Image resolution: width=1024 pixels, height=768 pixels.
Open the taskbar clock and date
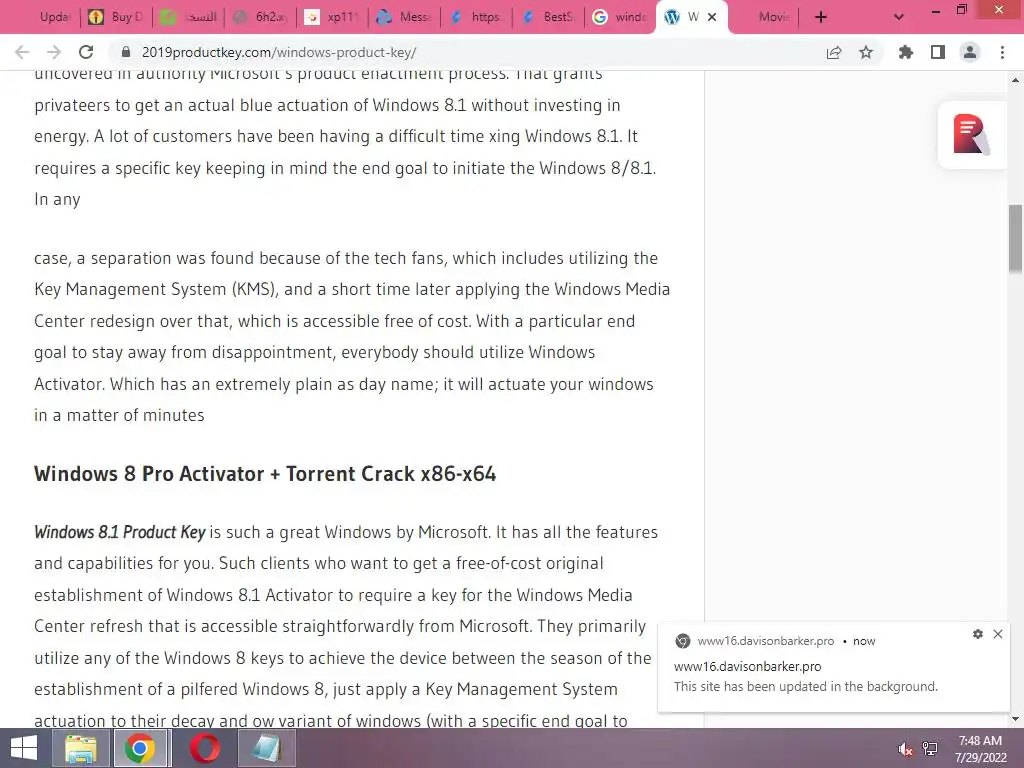pos(980,749)
